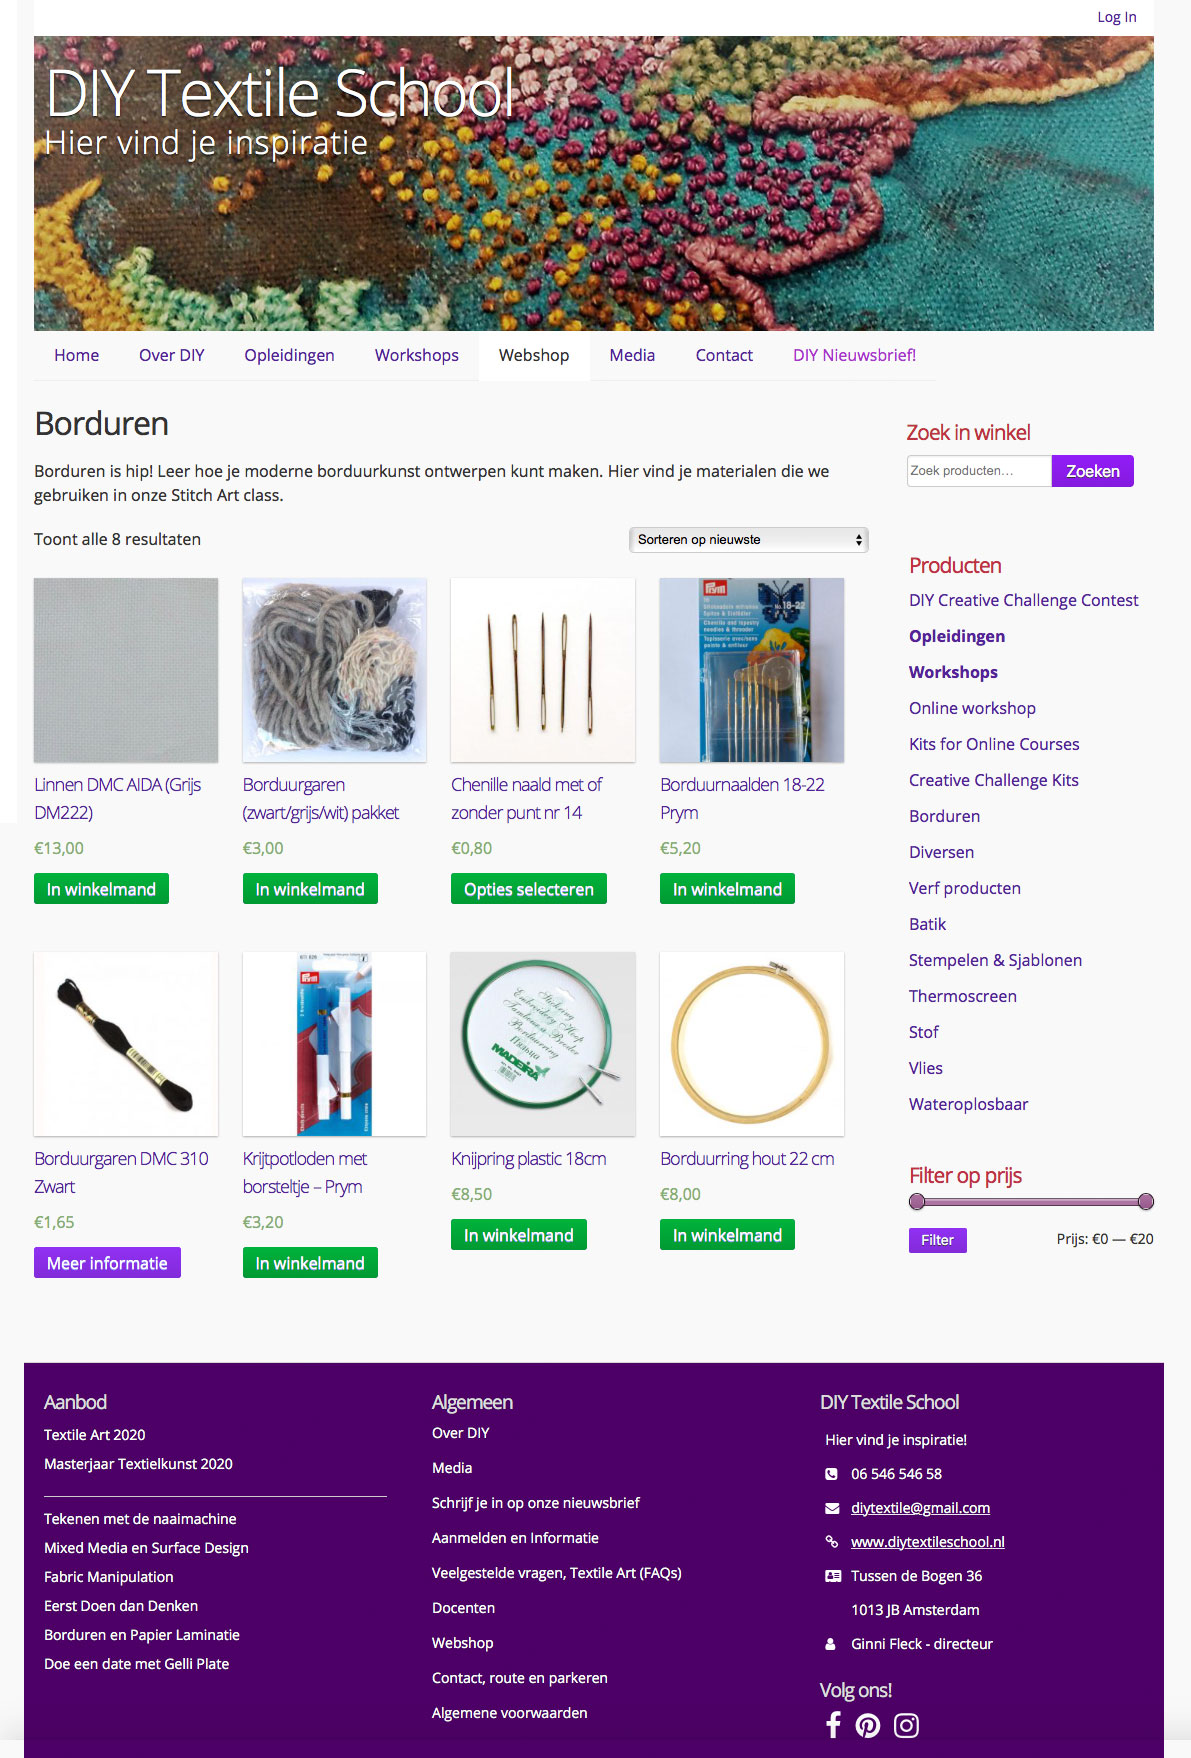Open the Webshop tab in navigation
The width and height of the screenshot is (1191, 1758).
point(534,355)
